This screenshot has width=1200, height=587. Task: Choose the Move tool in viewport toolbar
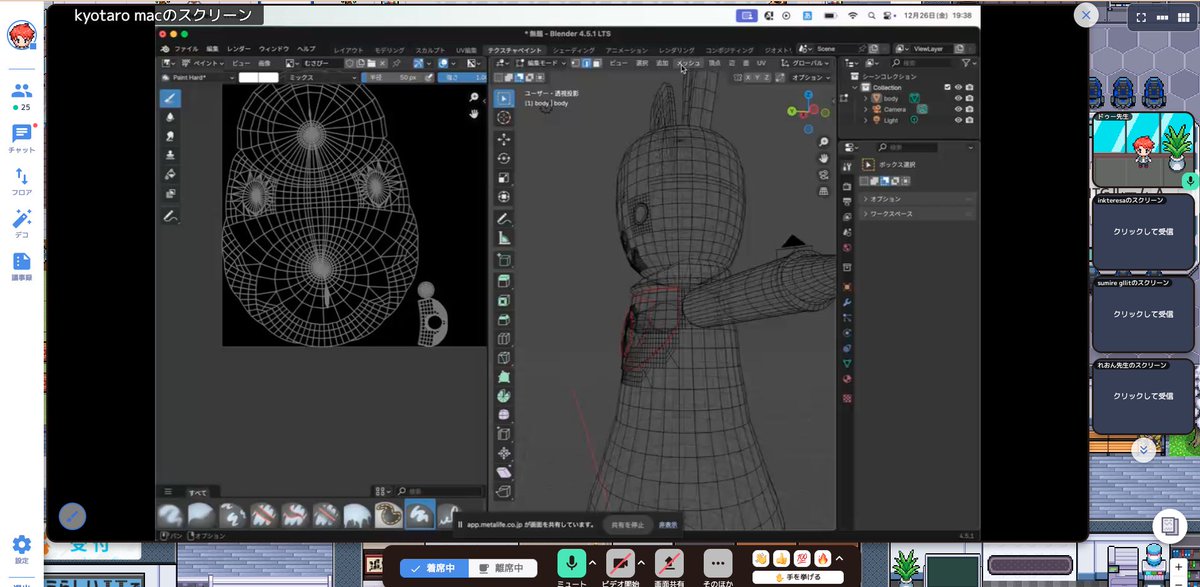504,139
